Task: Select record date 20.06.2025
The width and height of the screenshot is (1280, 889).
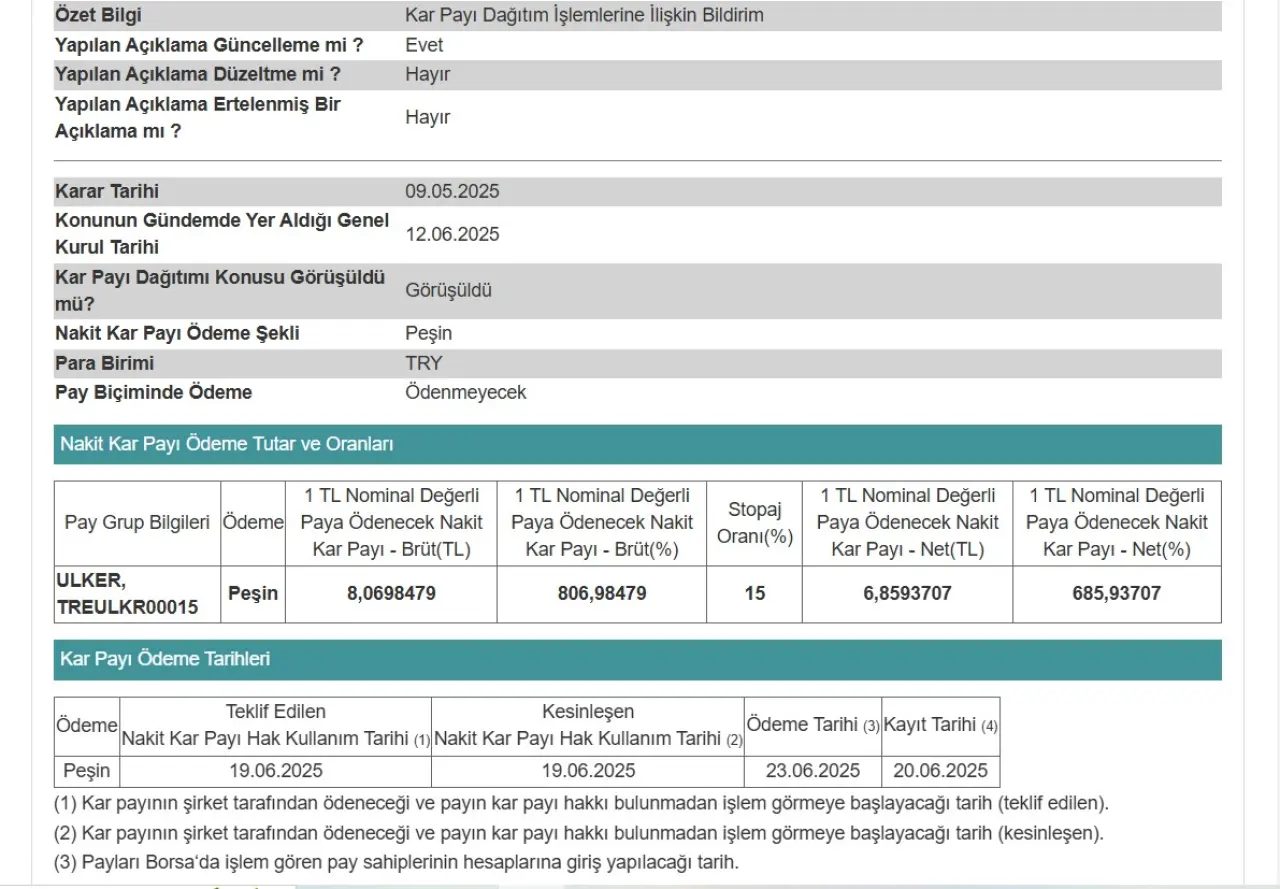Action: (940, 771)
